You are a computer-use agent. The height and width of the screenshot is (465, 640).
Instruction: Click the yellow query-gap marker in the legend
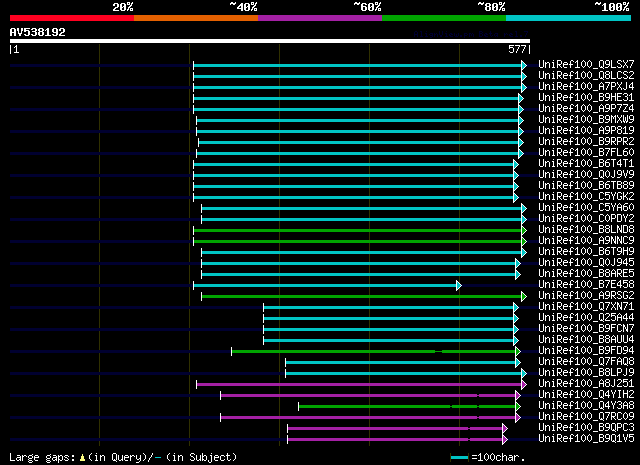click(x=82, y=458)
